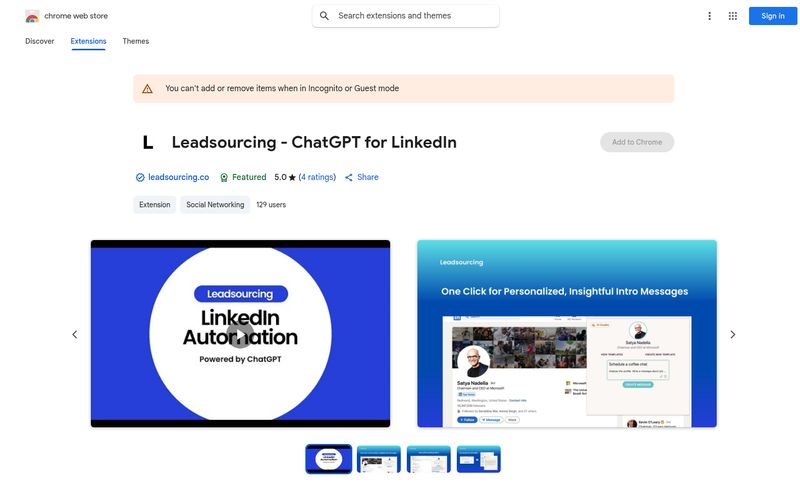Image resolution: width=800 pixels, height=496 pixels.
Task: Click the Incognito or Guest mode warning text
Action: click(282, 88)
